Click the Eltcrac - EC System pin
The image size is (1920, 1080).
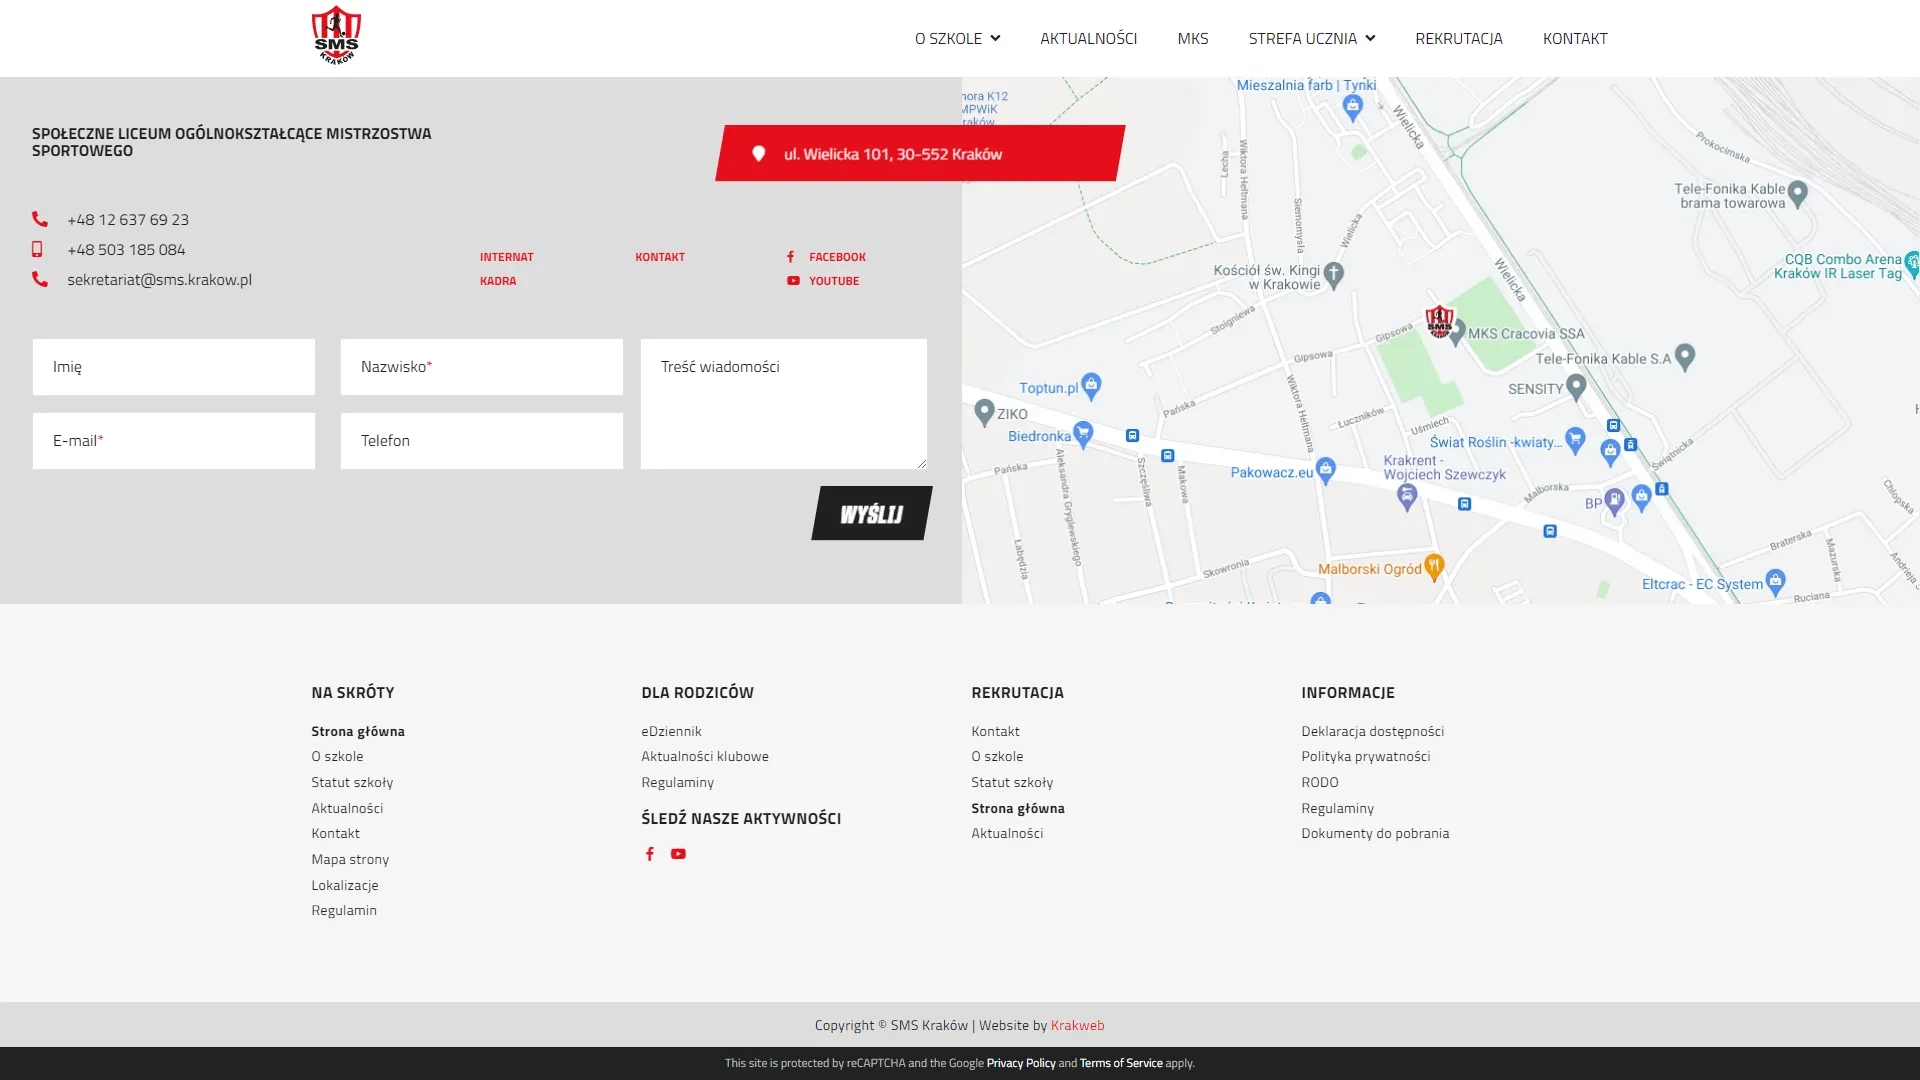pyautogui.click(x=1776, y=581)
